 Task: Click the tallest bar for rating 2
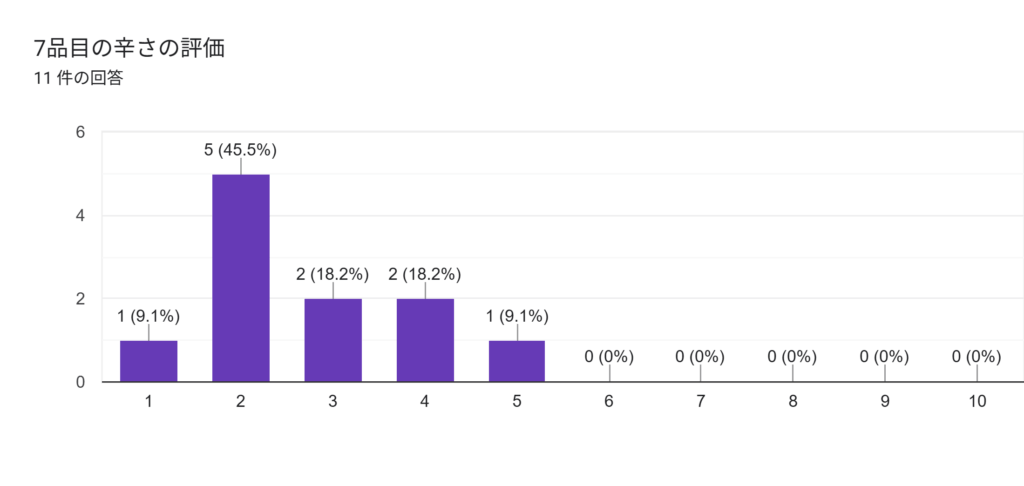point(241,278)
